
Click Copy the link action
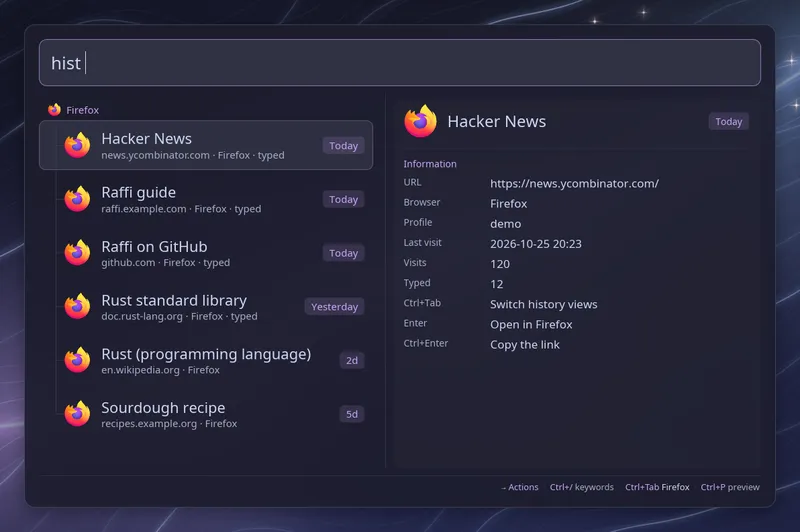pyautogui.click(x=524, y=345)
